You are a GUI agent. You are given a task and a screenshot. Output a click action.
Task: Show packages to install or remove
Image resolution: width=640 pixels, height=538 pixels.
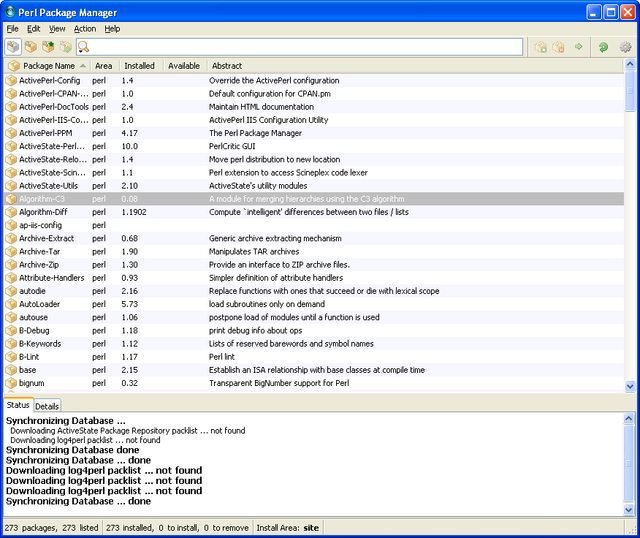(x=65, y=47)
